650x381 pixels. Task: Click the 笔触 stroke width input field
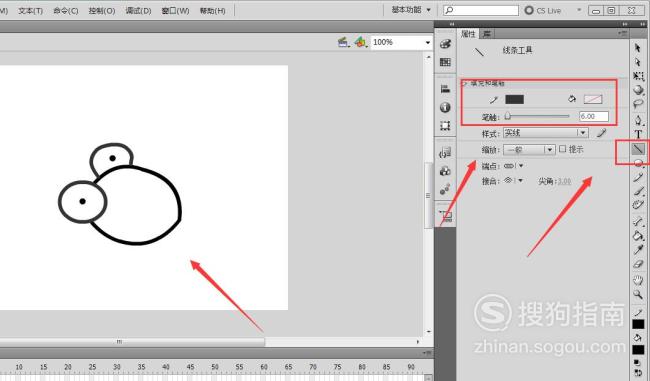click(594, 116)
